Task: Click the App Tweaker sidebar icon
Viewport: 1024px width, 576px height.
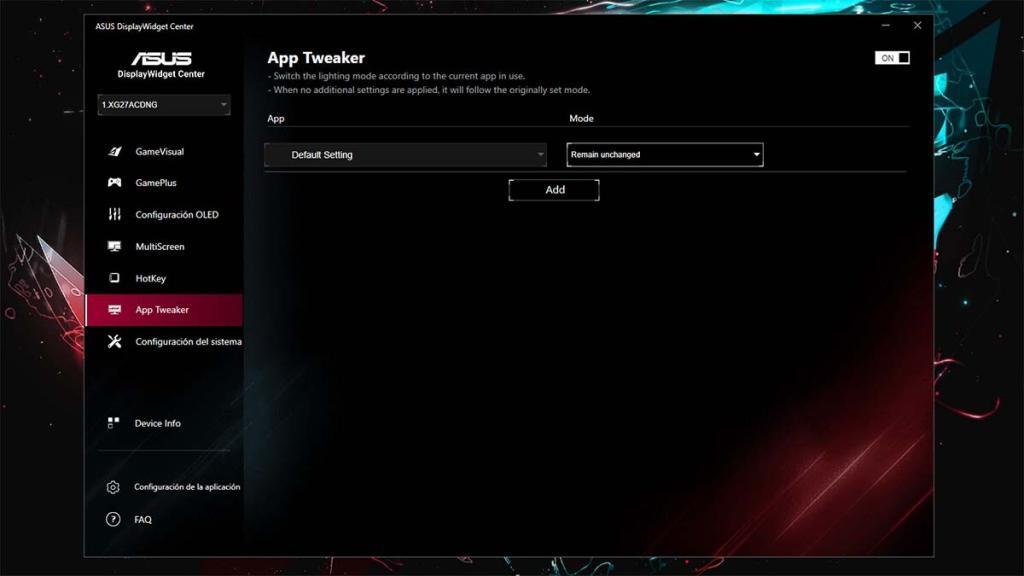Action: click(114, 310)
